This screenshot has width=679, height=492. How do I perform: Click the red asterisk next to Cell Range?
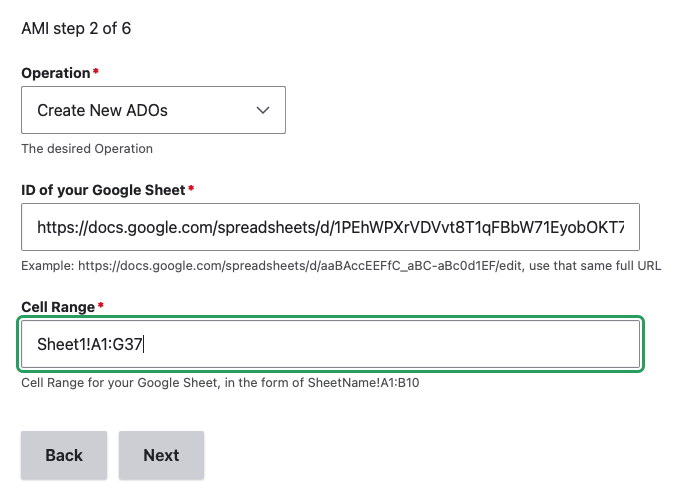click(x=101, y=306)
